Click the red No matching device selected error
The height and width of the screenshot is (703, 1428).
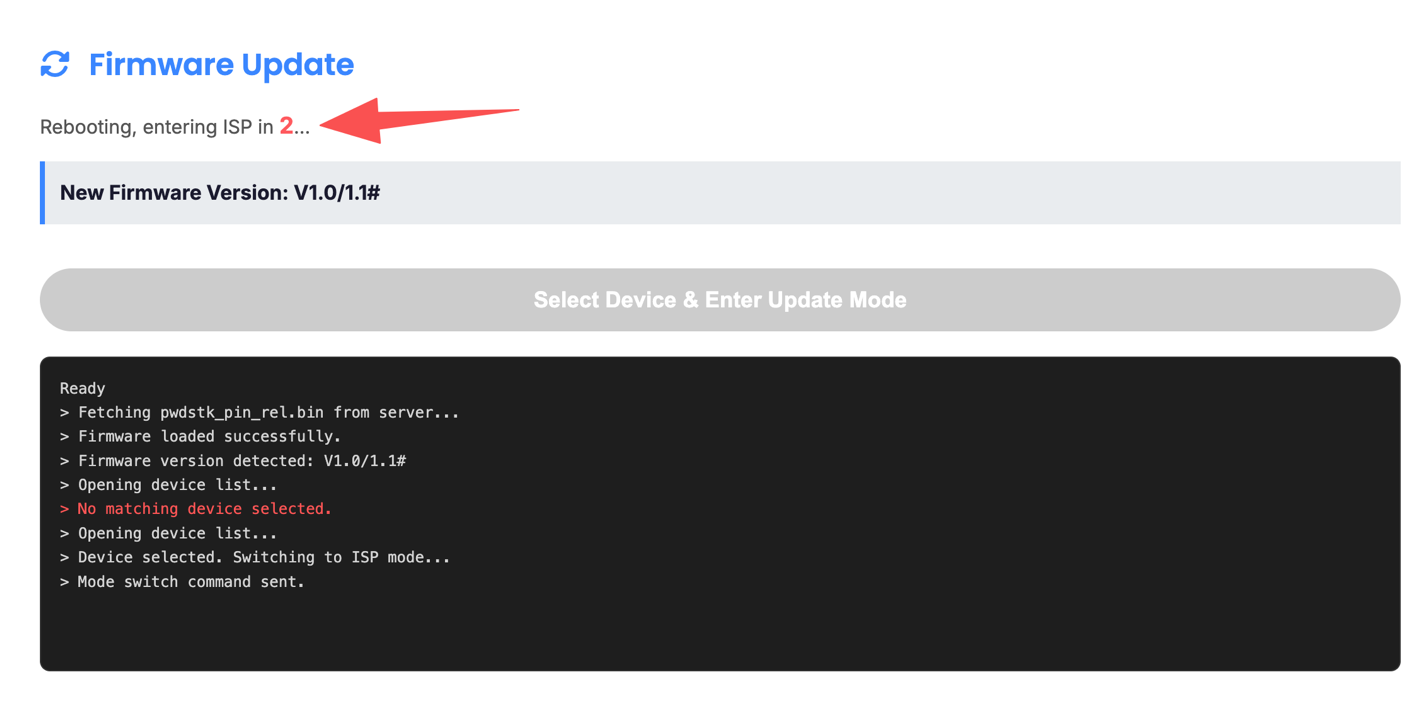point(195,509)
